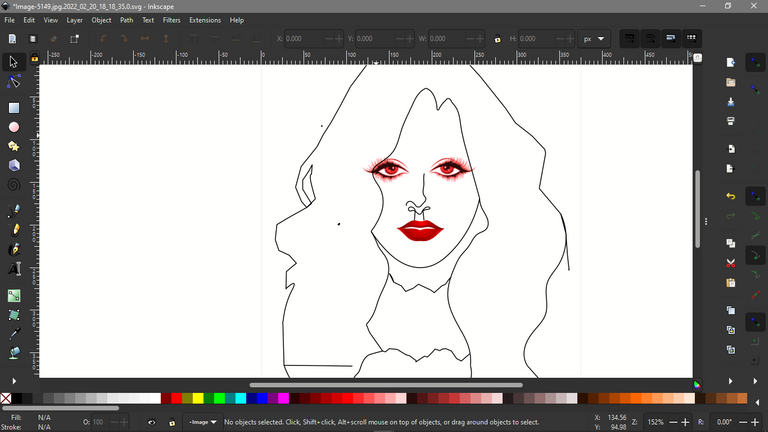Screen dimensions: 768x432
Task: Open the Layer menu
Action: (x=74, y=20)
